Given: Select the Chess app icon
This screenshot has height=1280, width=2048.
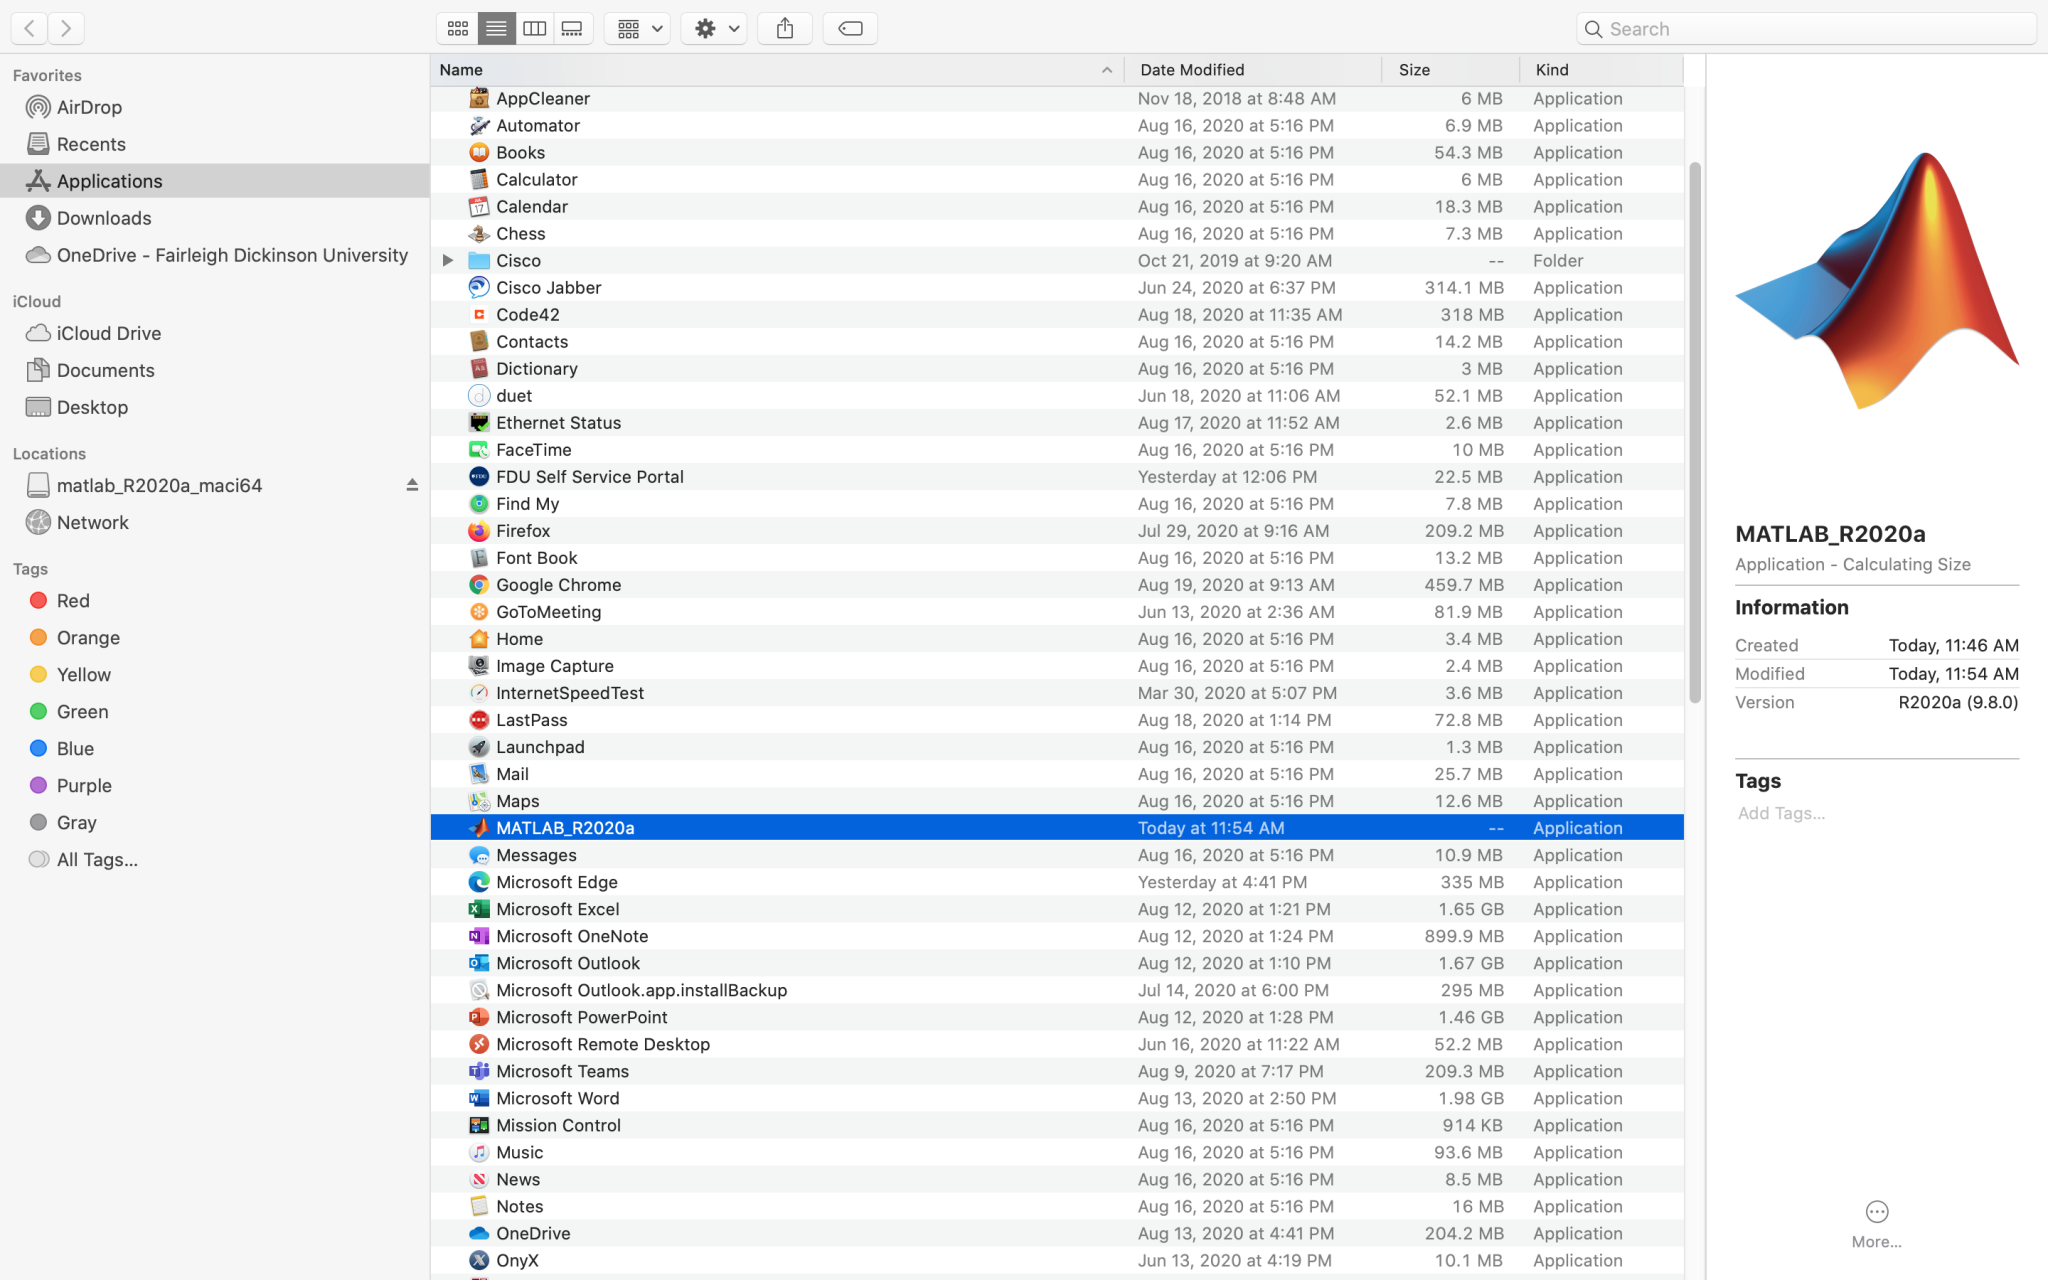Looking at the screenshot, I should (x=479, y=233).
